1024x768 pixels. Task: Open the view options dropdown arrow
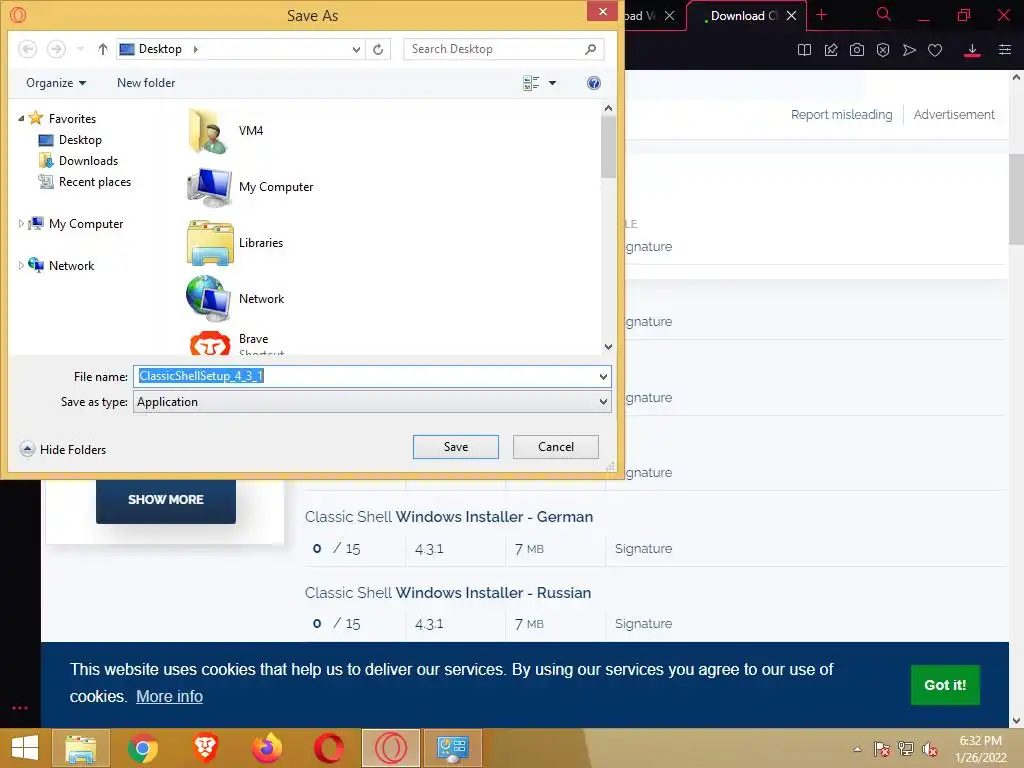552,83
